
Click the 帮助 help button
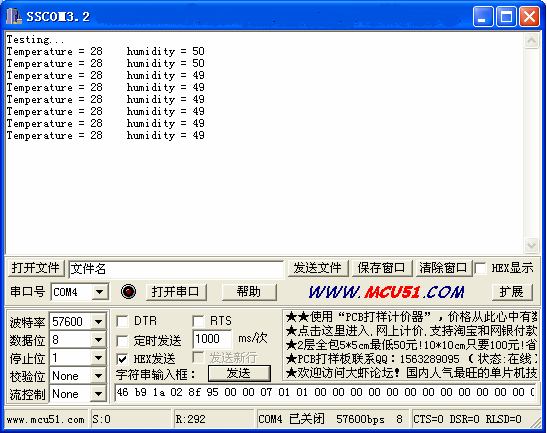(x=249, y=292)
